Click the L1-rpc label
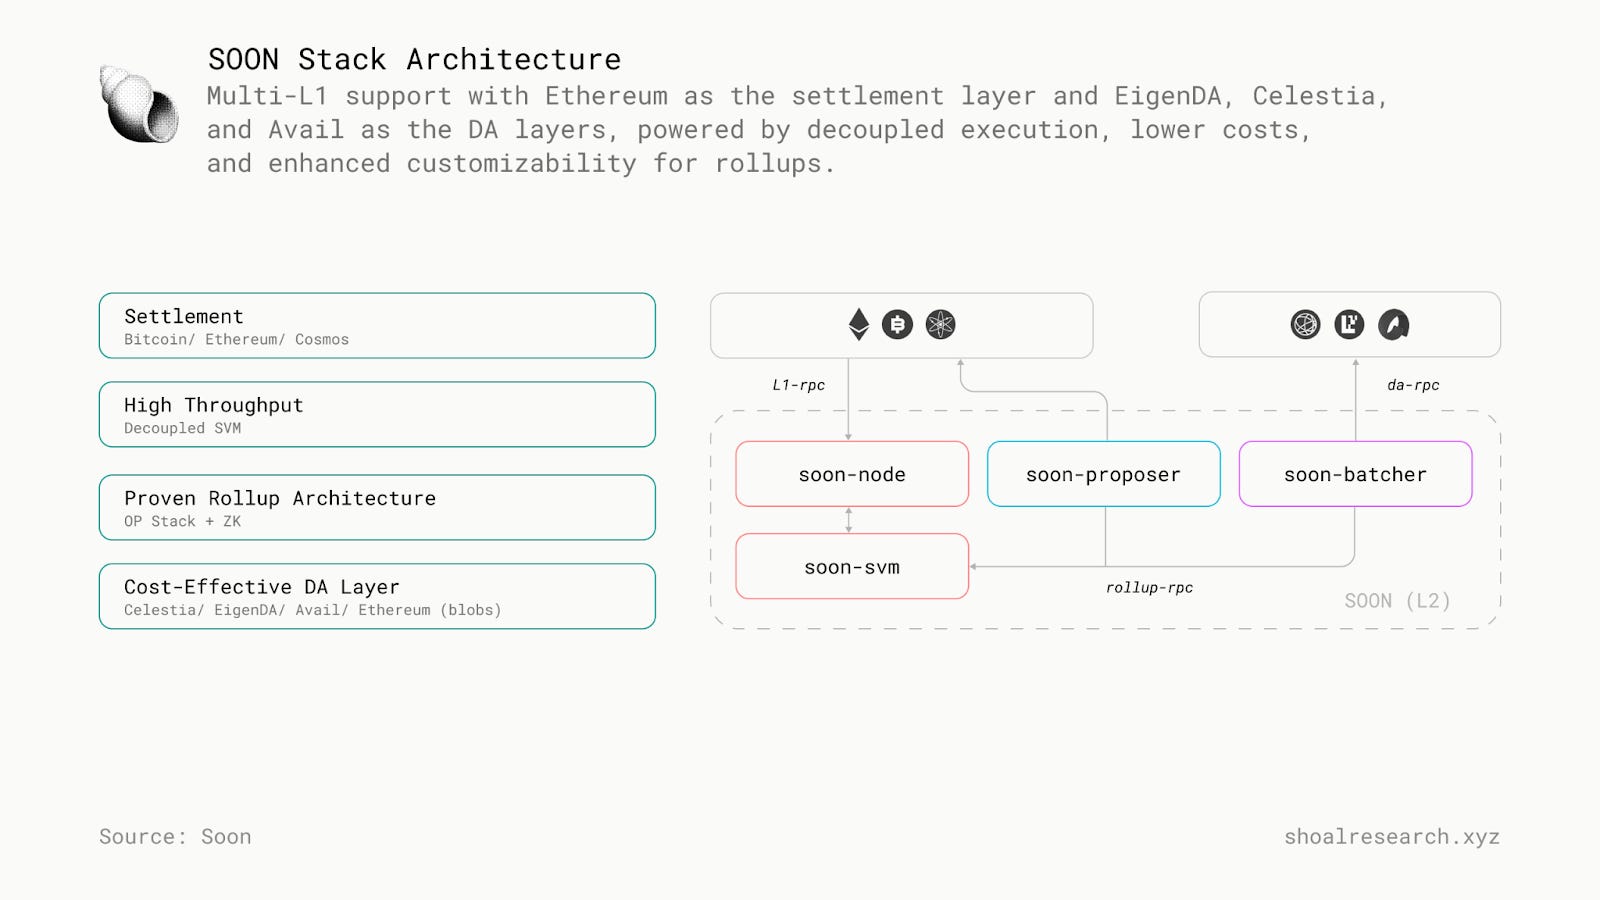Image resolution: width=1600 pixels, height=900 pixels. [x=798, y=385]
